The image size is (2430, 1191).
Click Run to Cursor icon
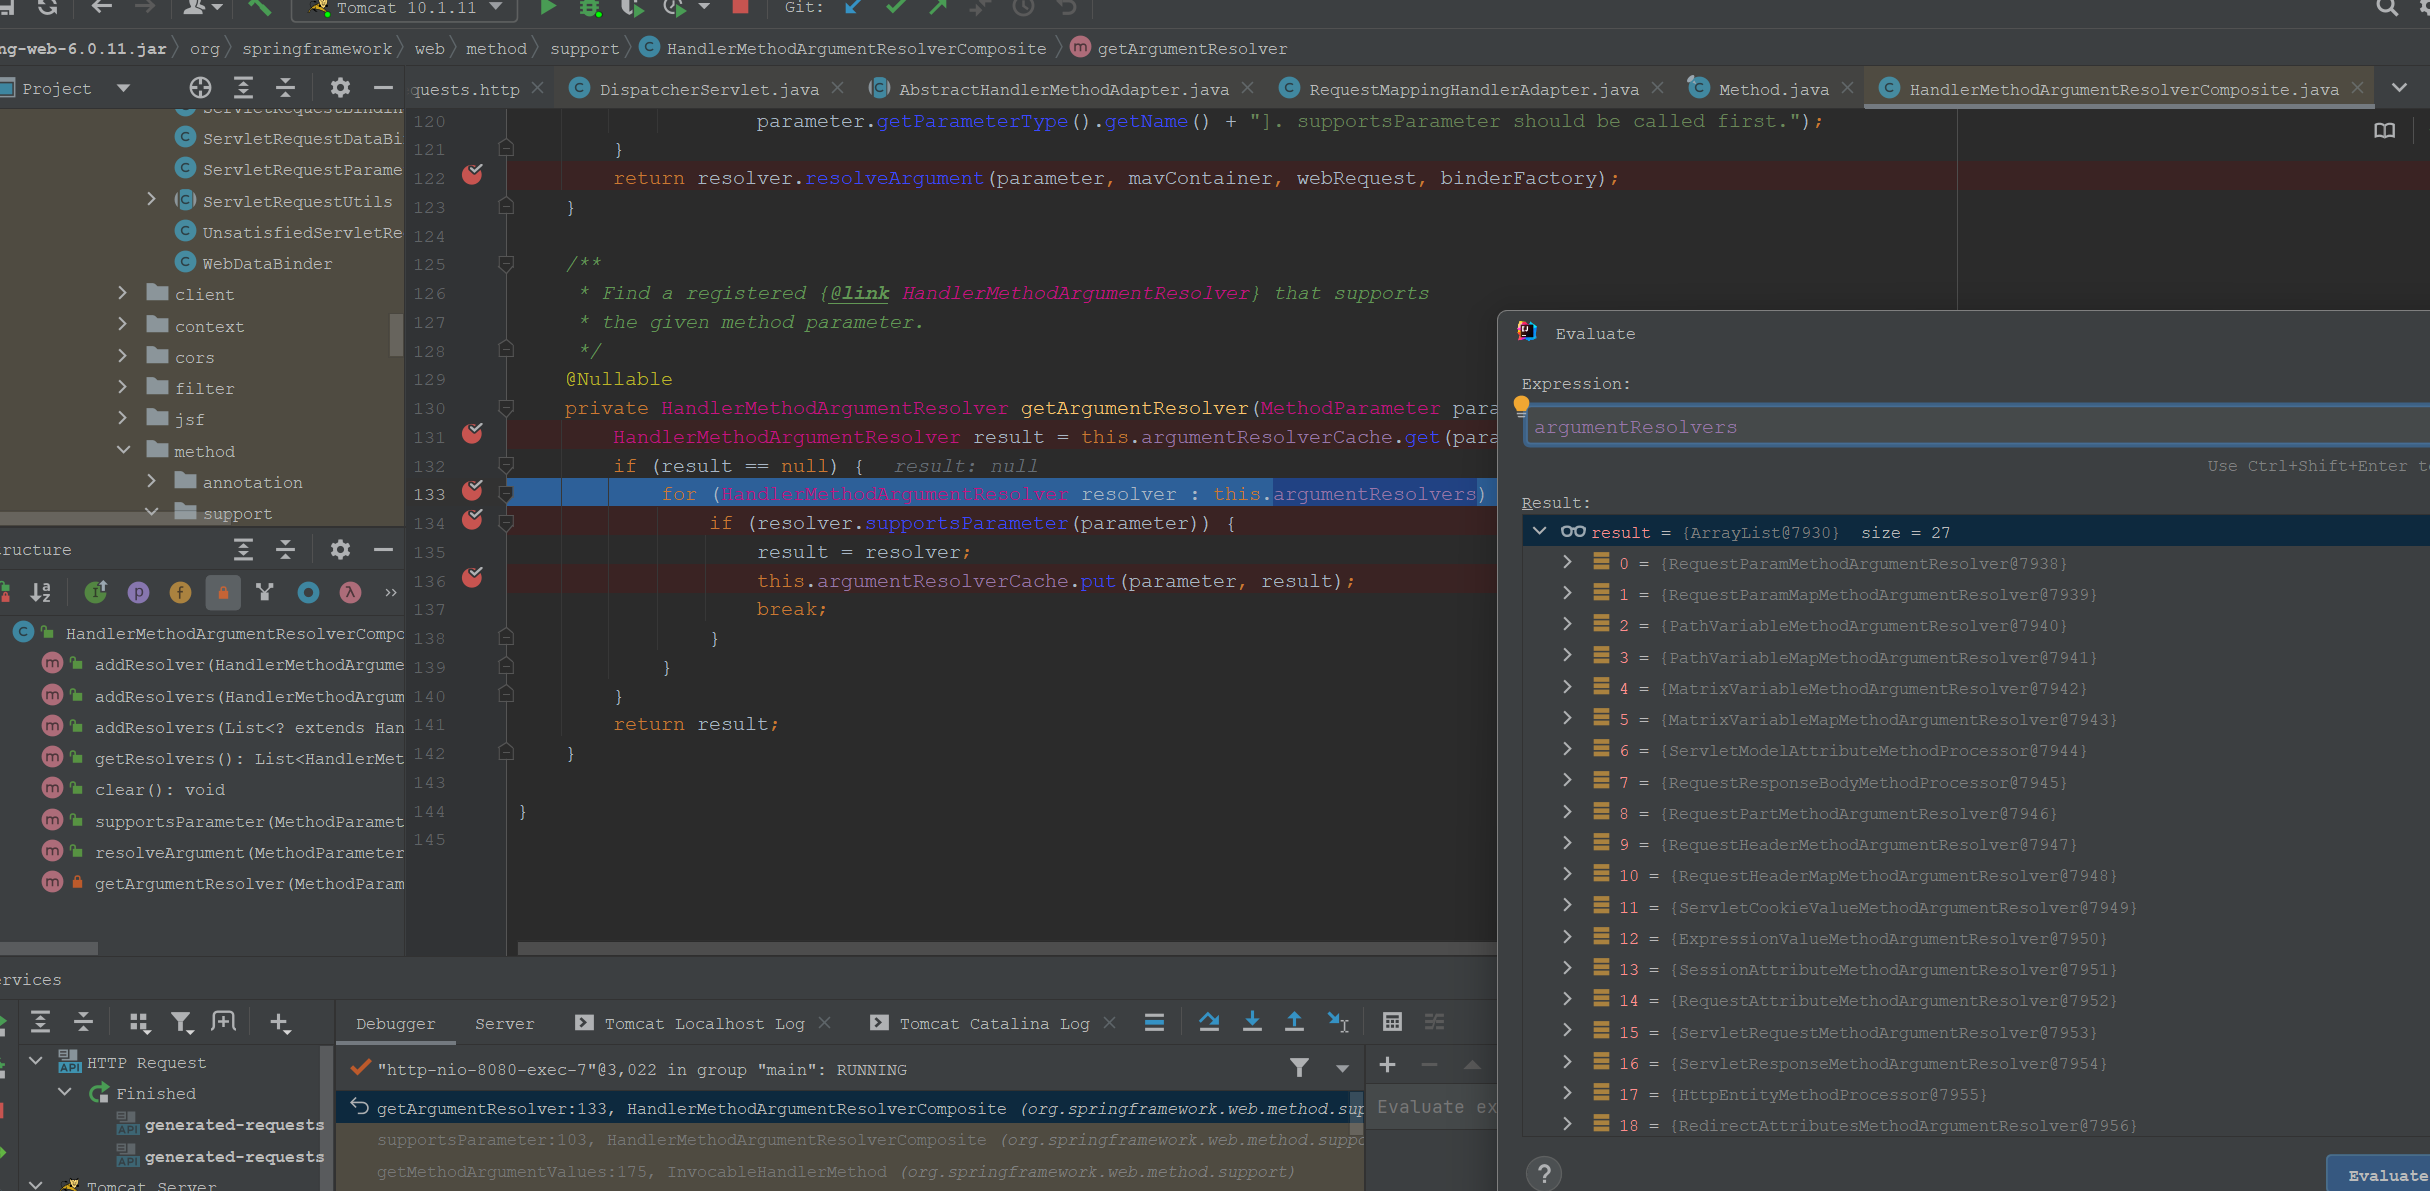coord(1338,1022)
